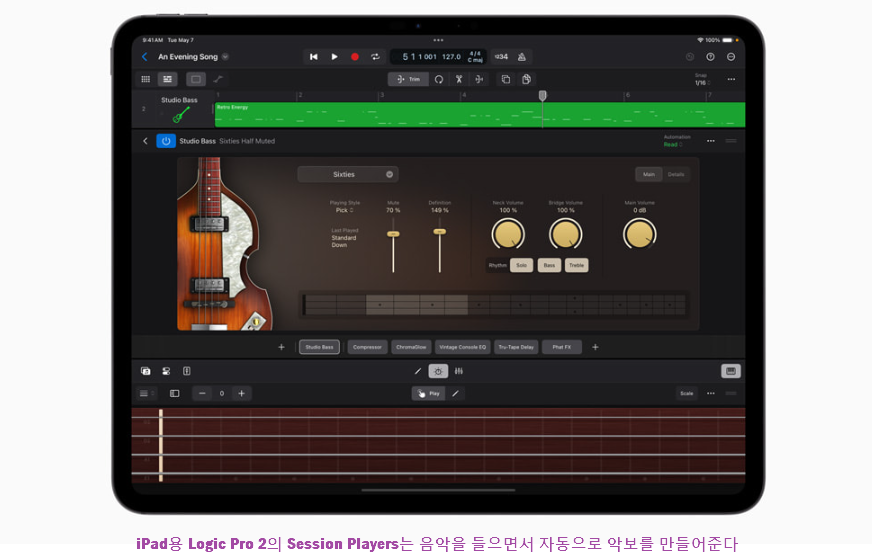Viewport: 872px width, 555px height.
Task: Toggle the play surface keyboard icon
Action: tap(731, 371)
